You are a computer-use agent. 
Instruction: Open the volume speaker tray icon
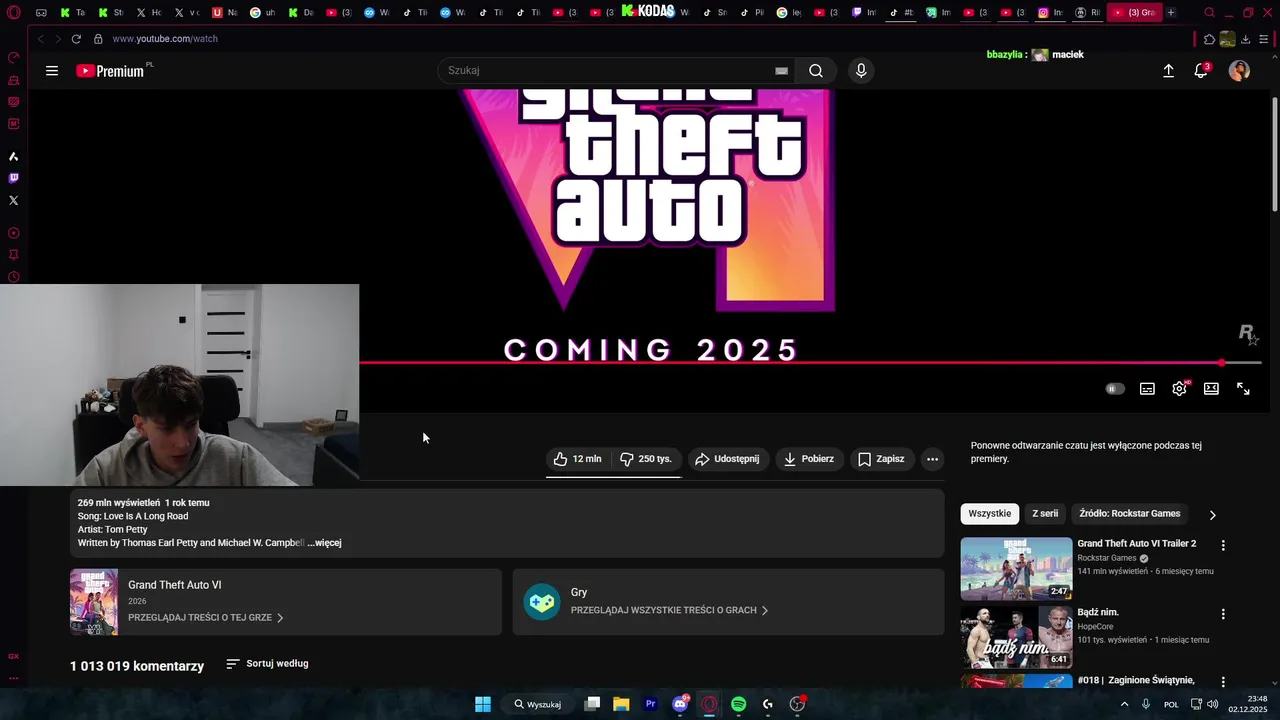point(1213,704)
